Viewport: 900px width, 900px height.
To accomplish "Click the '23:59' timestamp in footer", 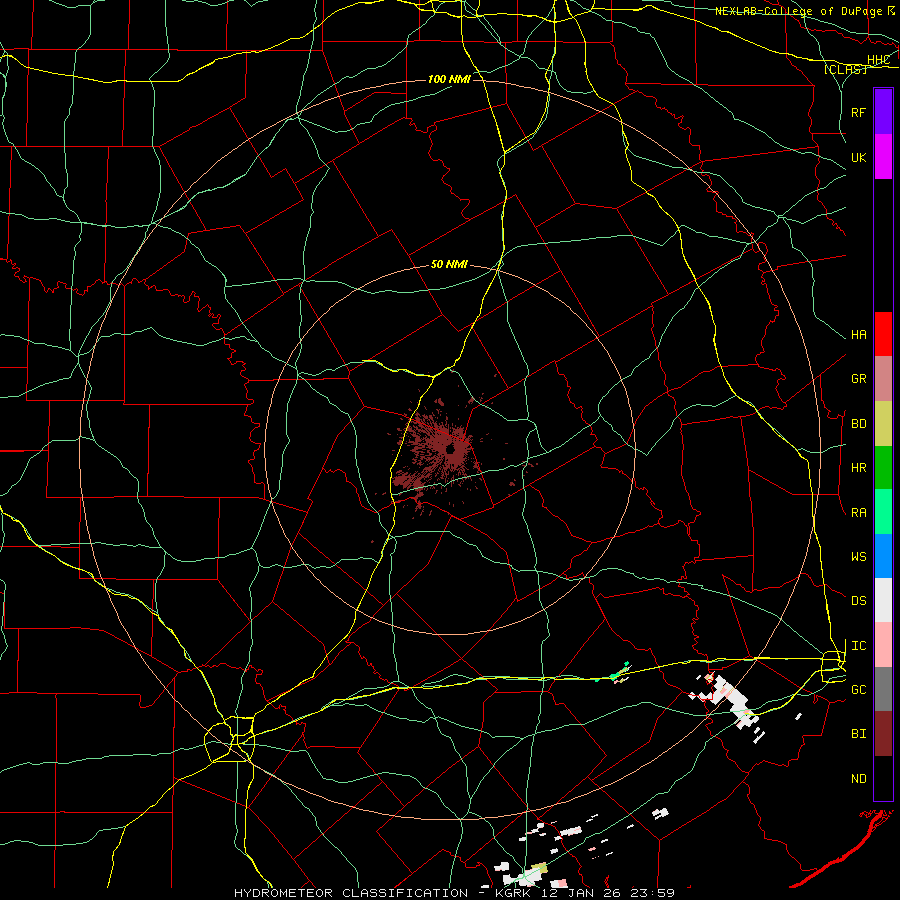I will [655, 893].
